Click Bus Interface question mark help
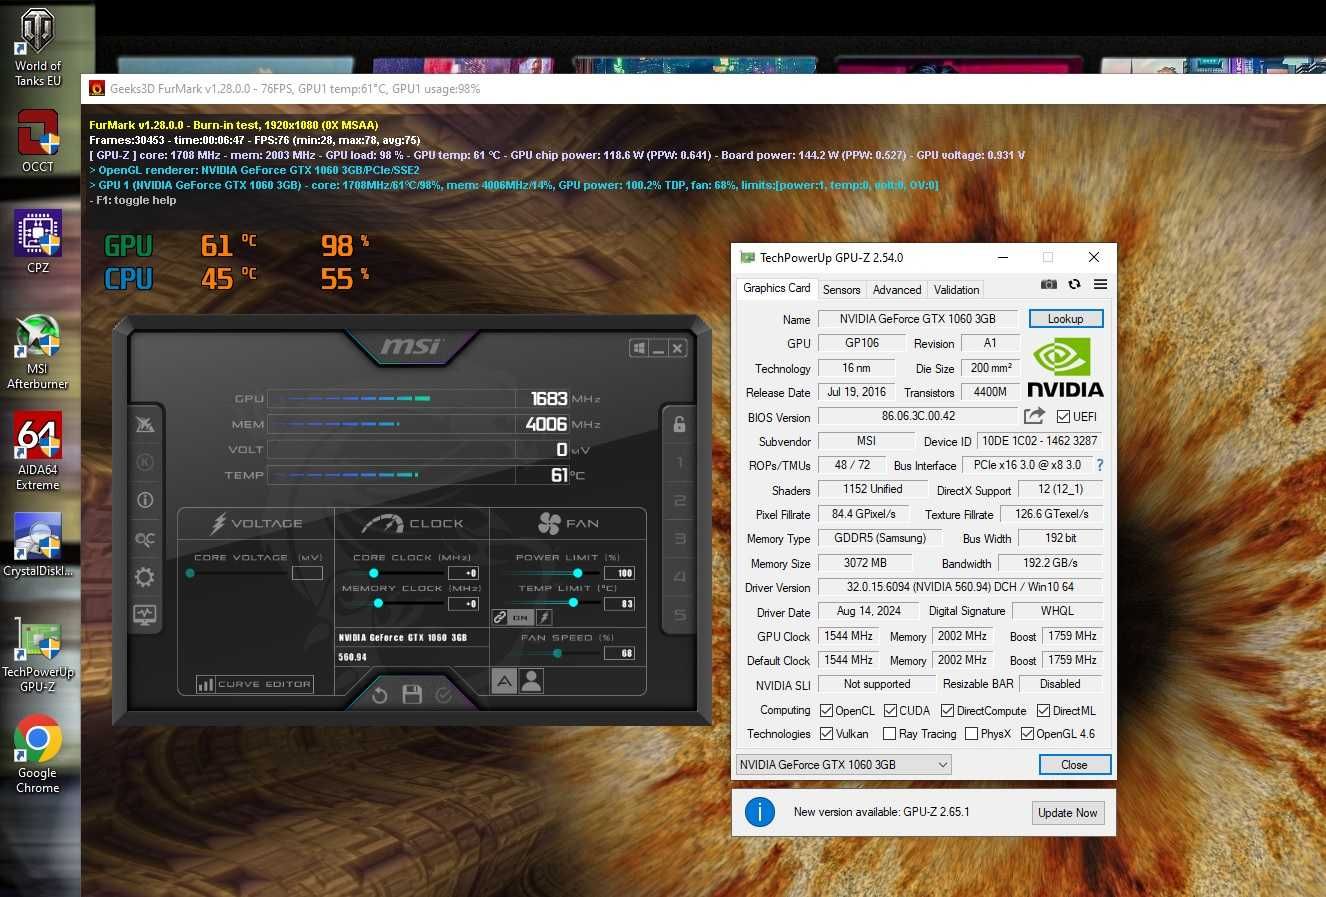 click(1100, 465)
